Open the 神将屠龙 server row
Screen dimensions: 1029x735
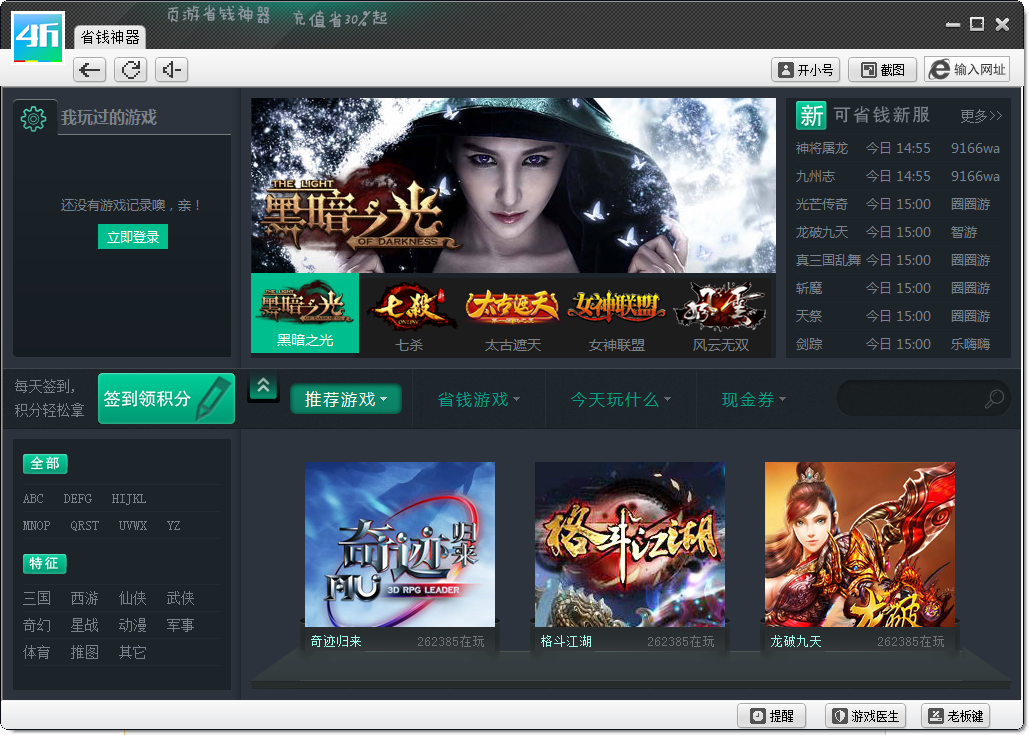tap(898, 148)
